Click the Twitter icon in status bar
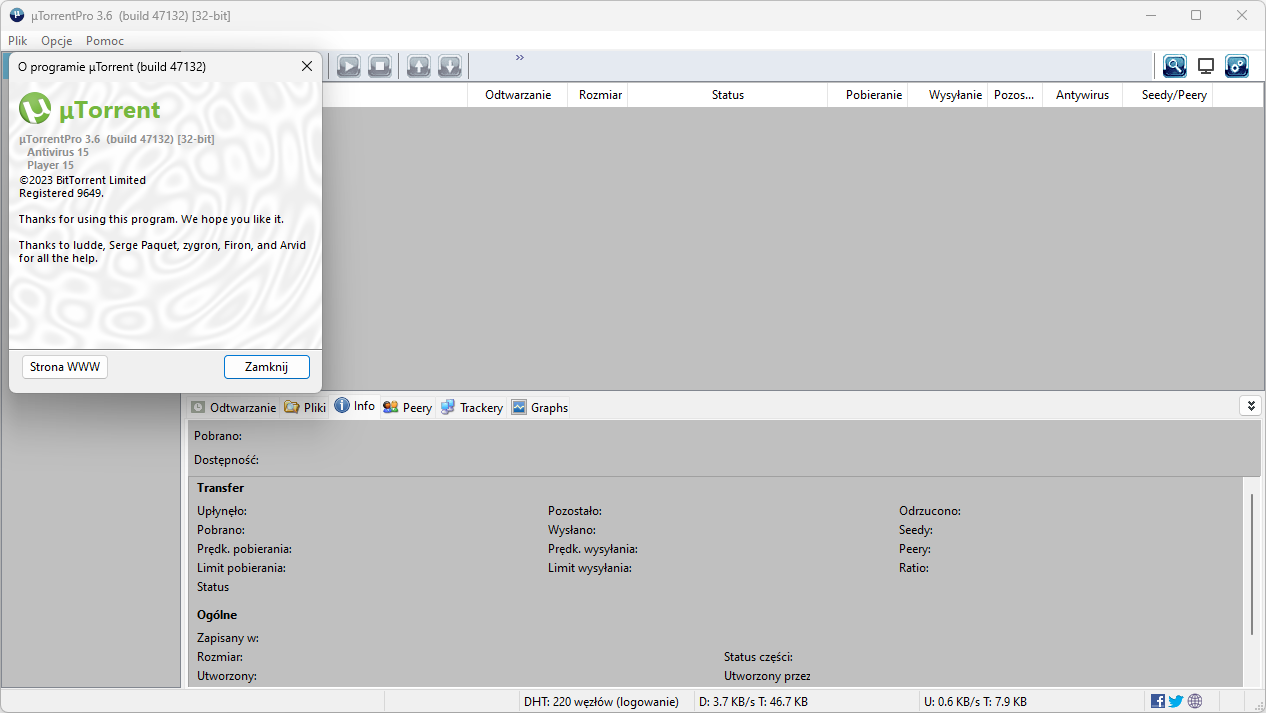The width and height of the screenshot is (1266, 713). click(1176, 701)
